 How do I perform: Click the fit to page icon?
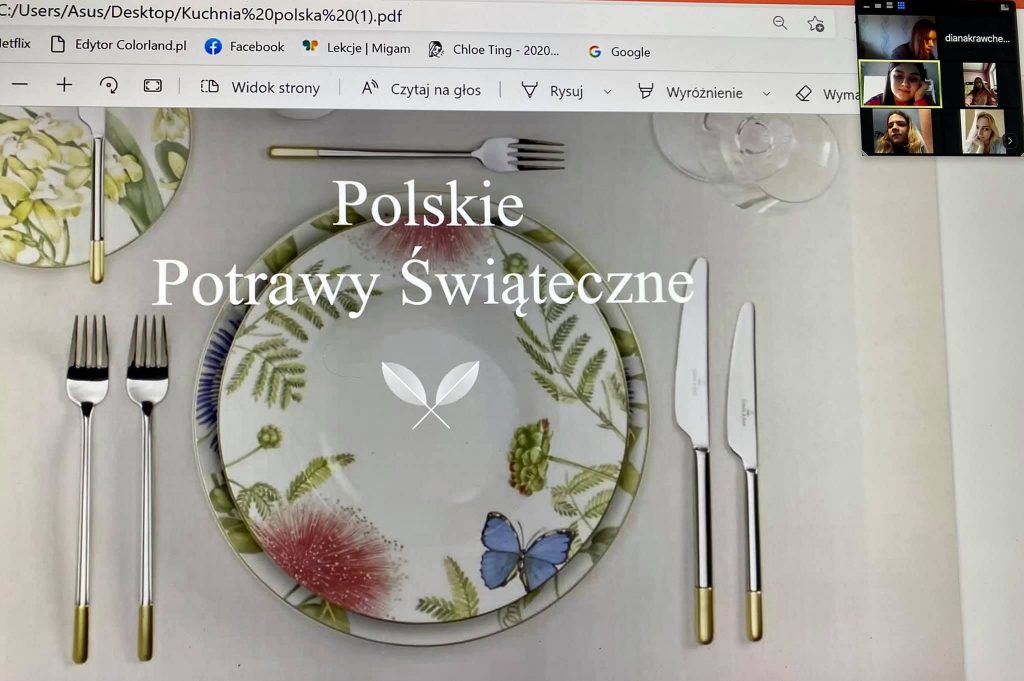[153, 86]
